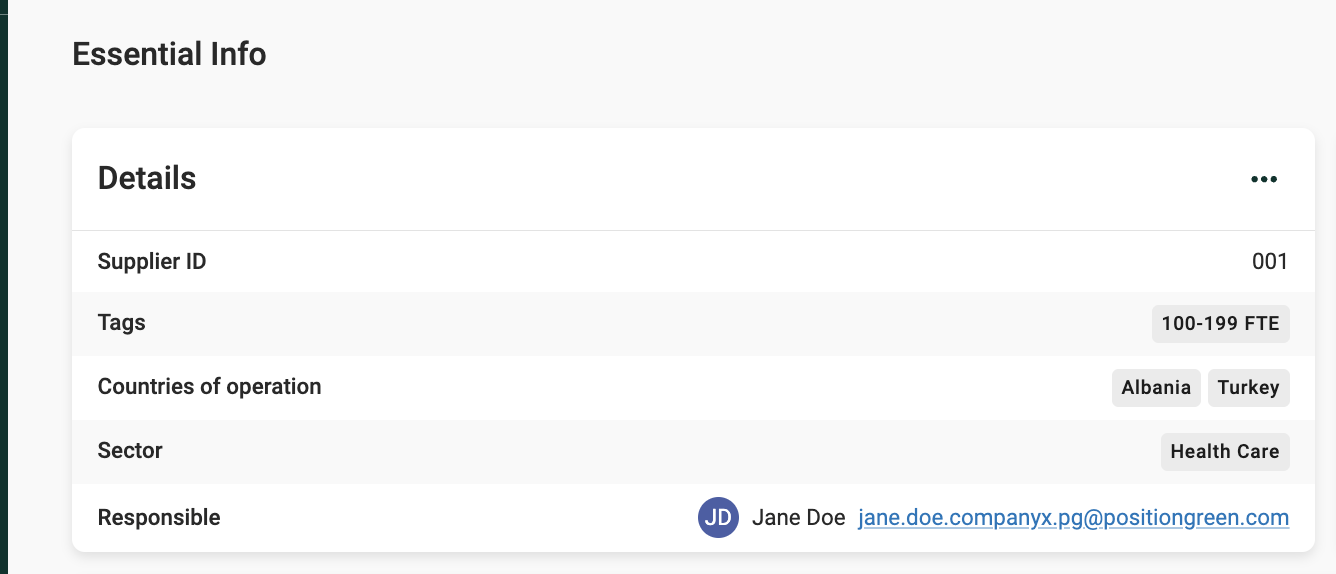
Task: Click the JD avatar circle
Action: [x=718, y=518]
